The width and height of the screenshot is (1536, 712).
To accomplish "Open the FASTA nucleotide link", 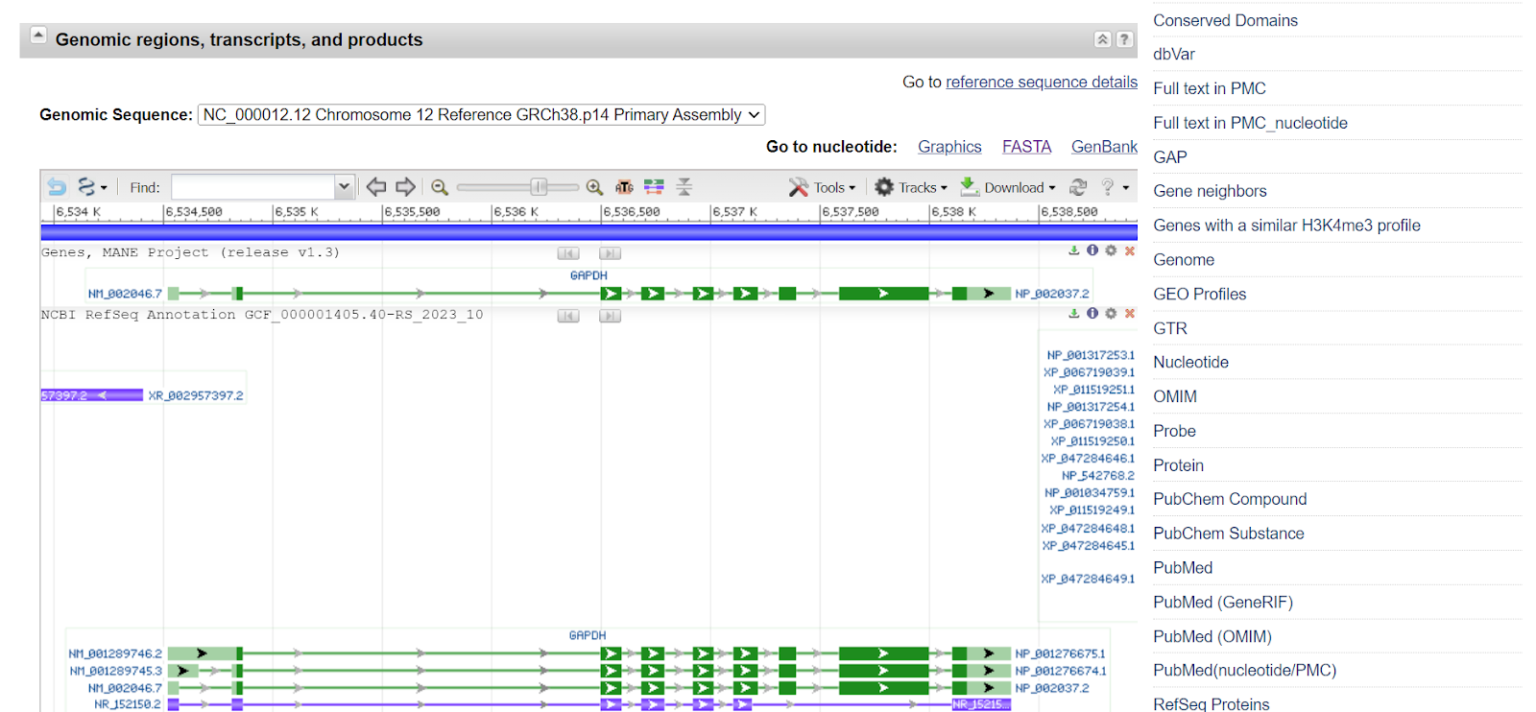I will (1026, 147).
